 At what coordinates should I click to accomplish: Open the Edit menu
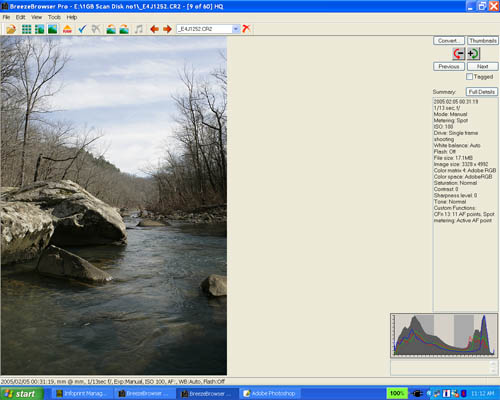tap(20, 17)
